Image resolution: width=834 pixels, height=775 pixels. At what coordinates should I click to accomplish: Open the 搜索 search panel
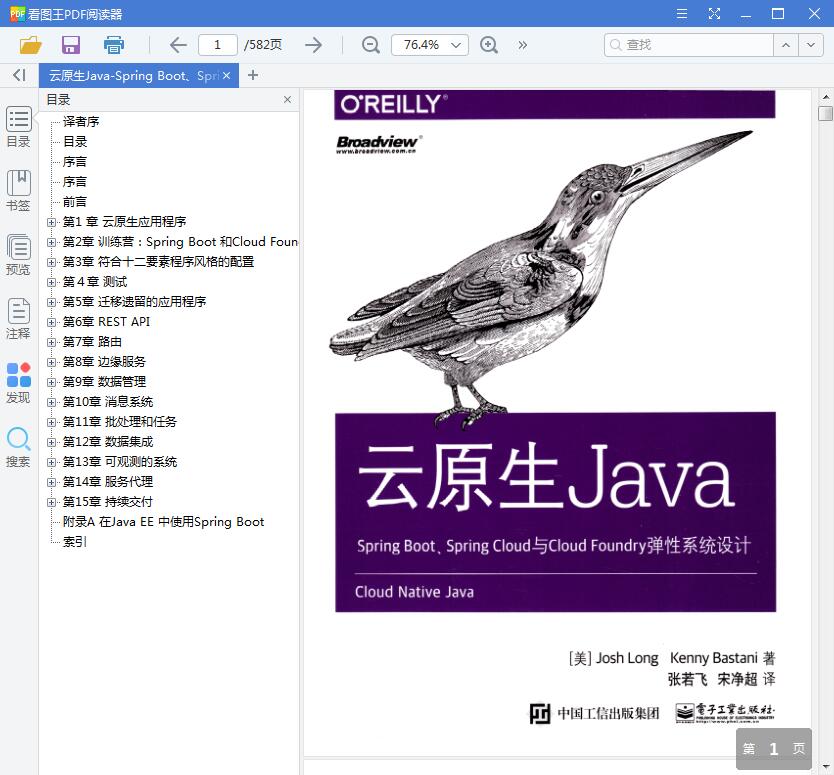tap(19, 447)
